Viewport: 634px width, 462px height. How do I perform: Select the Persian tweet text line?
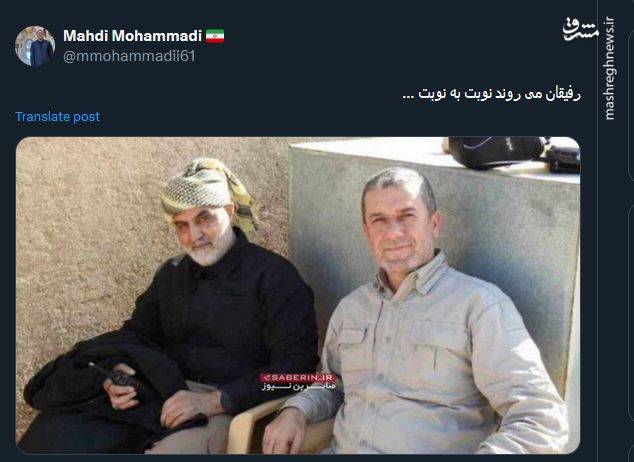tap(492, 94)
